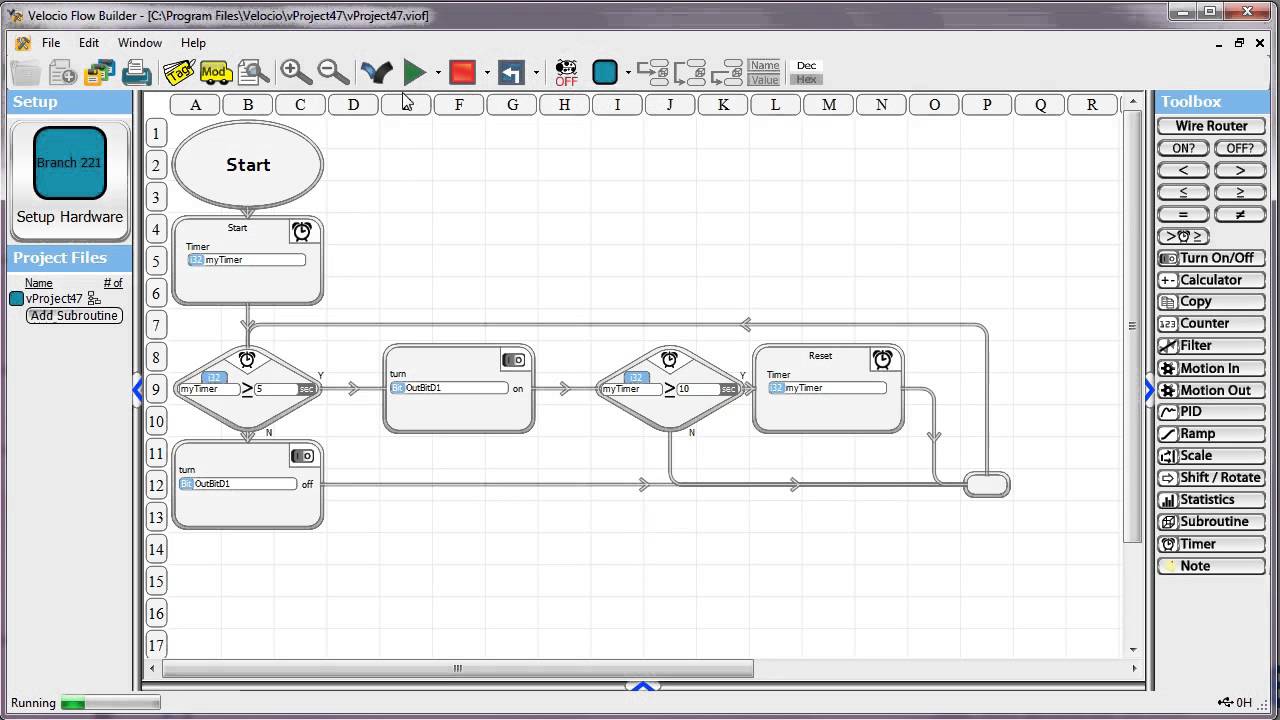Select vProject47 in Project Files
Screen dimensions: 1280x720
click(x=54, y=298)
